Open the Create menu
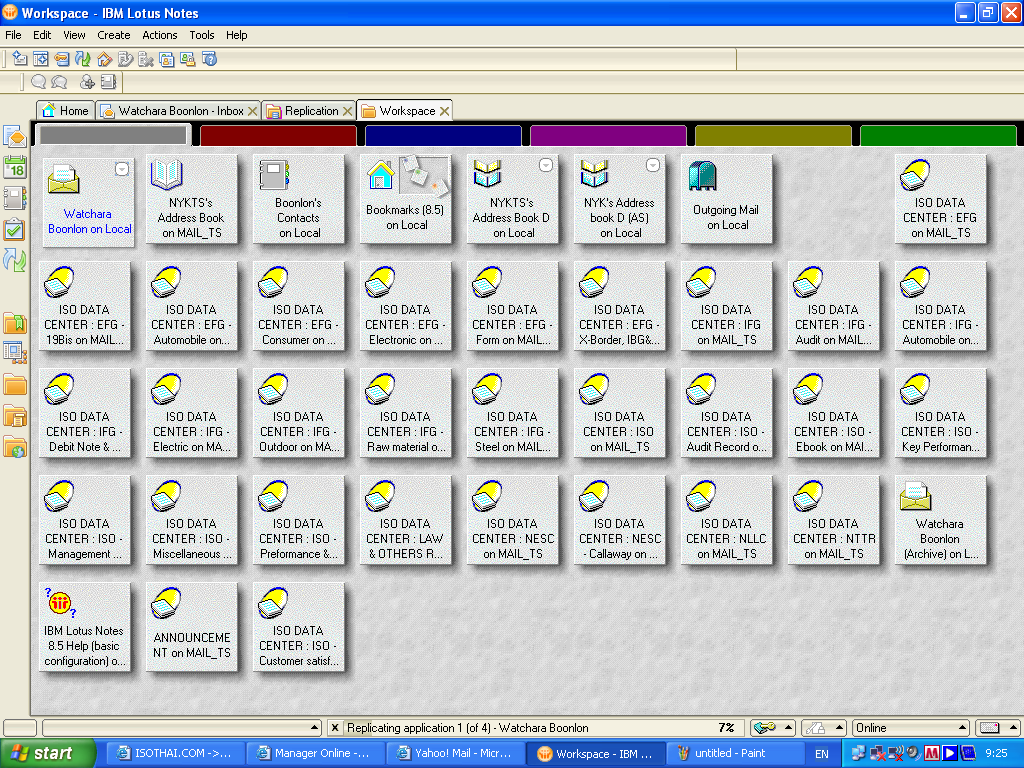1024x768 pixels. tap(114, 35)
